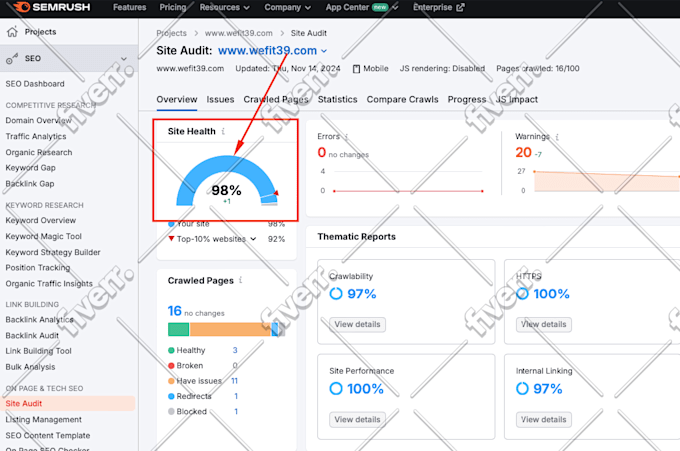Image resolution: width=680 pixels, height=451 pixels.
Task: Switch to the Statistics tab
Action: pyautogui.click(x=337, y=99)
